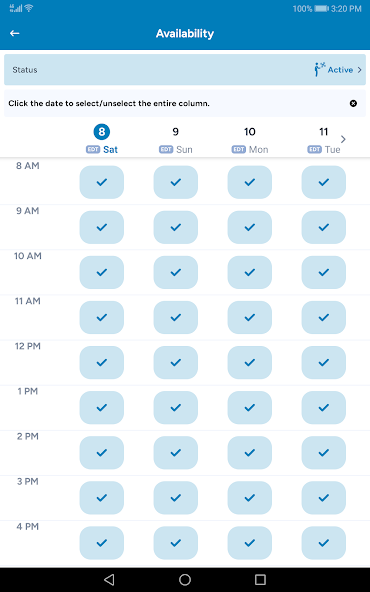Toggle the 4 PM Saturday slot
Viewport: 370px width, 592px height.
coord(102,543)
